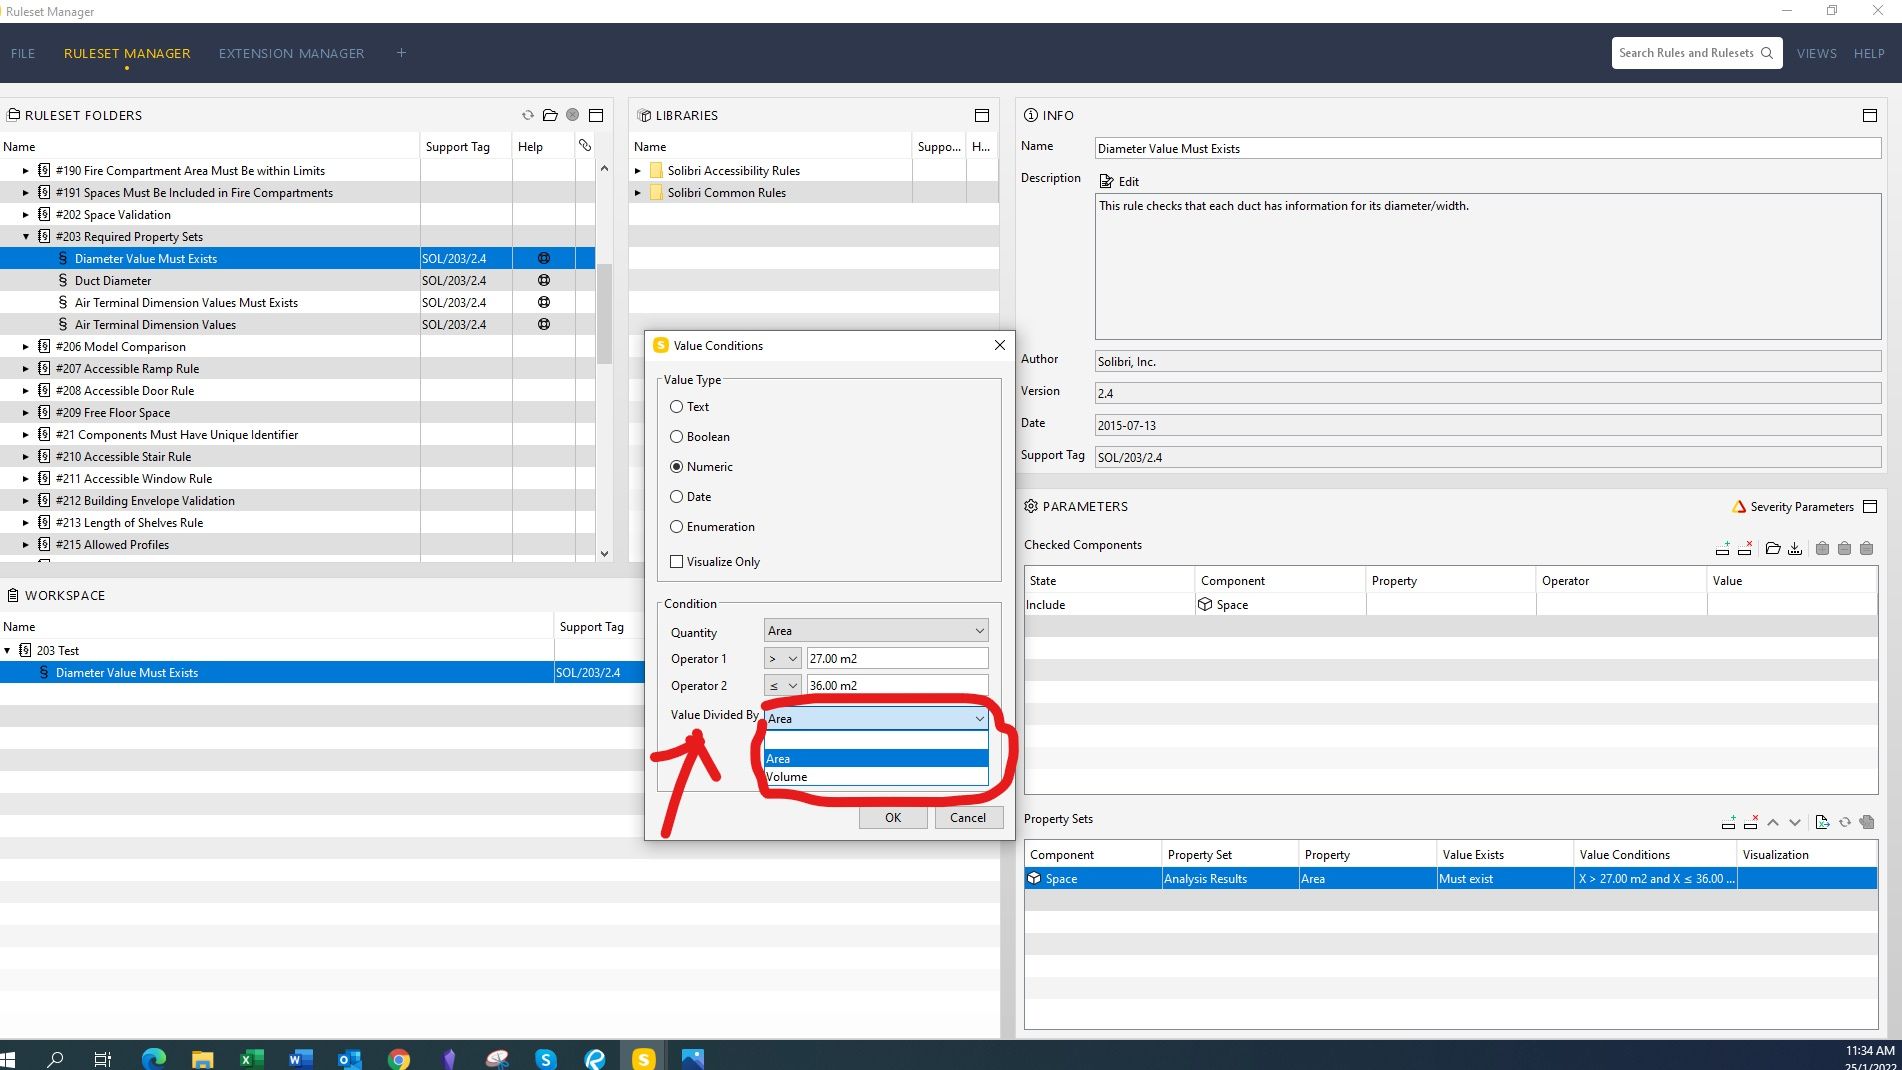Click Edit description icon
1902x1070 pixels.
coord(1107,181)
